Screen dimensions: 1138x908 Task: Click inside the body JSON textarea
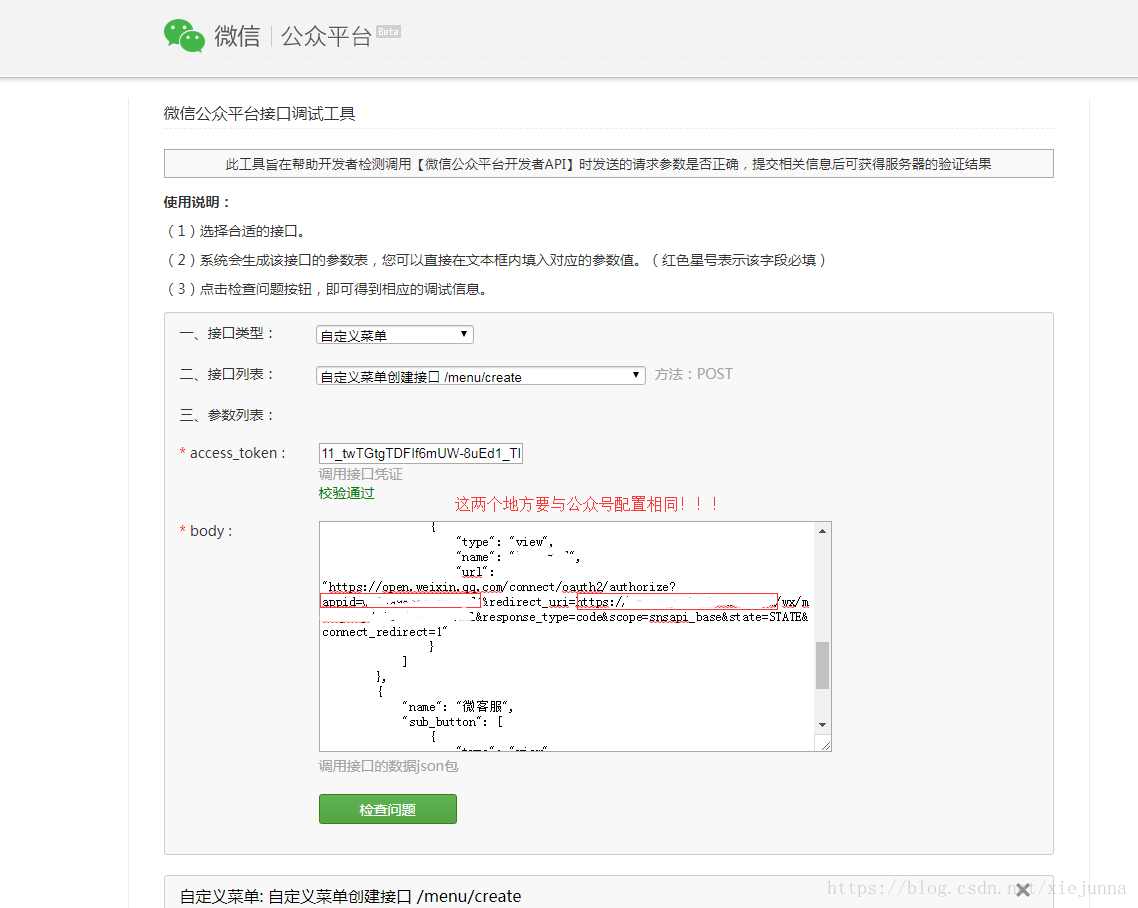567,636
